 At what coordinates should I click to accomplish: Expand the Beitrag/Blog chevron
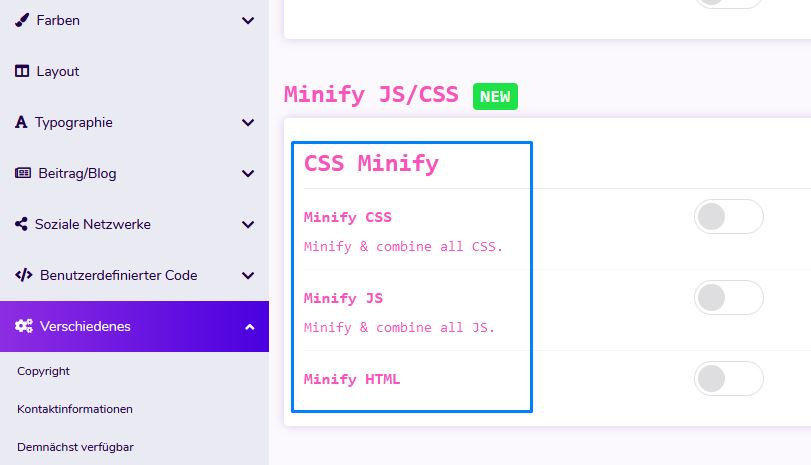point(248,173)
